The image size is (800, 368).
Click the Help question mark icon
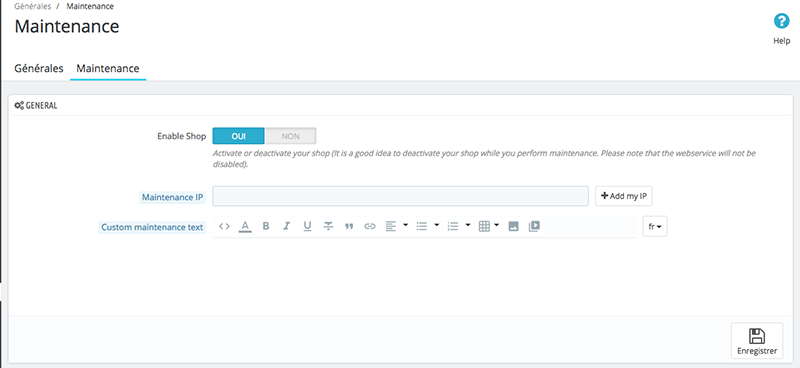point(782,21)
